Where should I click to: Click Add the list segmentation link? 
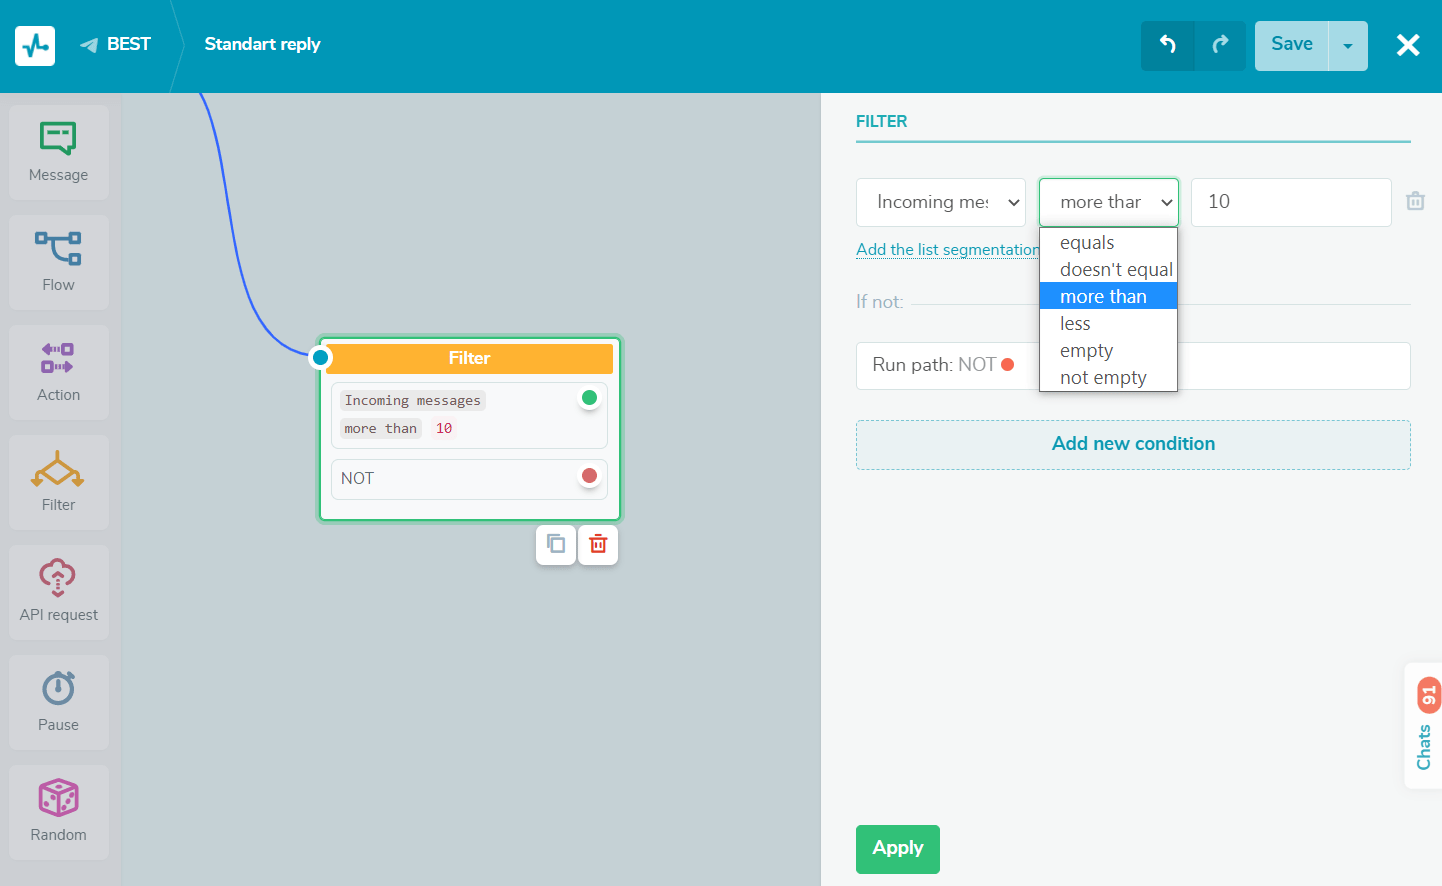pyautogui.click(x=947, y=250)
